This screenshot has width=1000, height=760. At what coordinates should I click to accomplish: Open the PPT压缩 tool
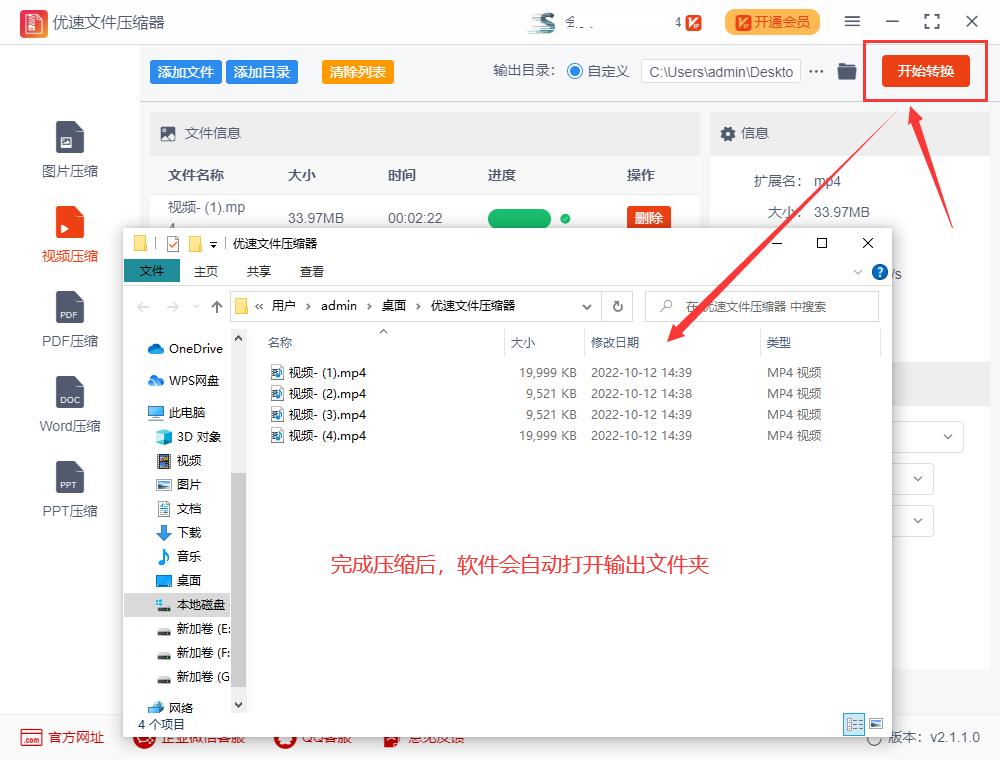click(69, 488)
